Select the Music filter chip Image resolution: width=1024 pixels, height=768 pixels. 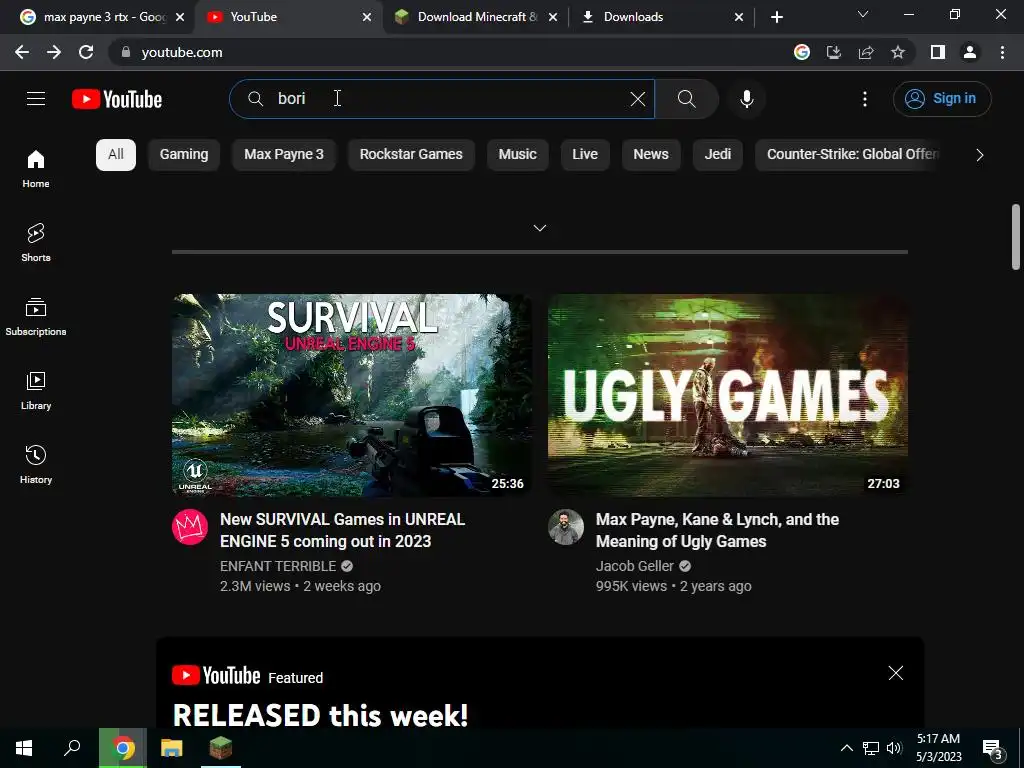click(517, 155)
